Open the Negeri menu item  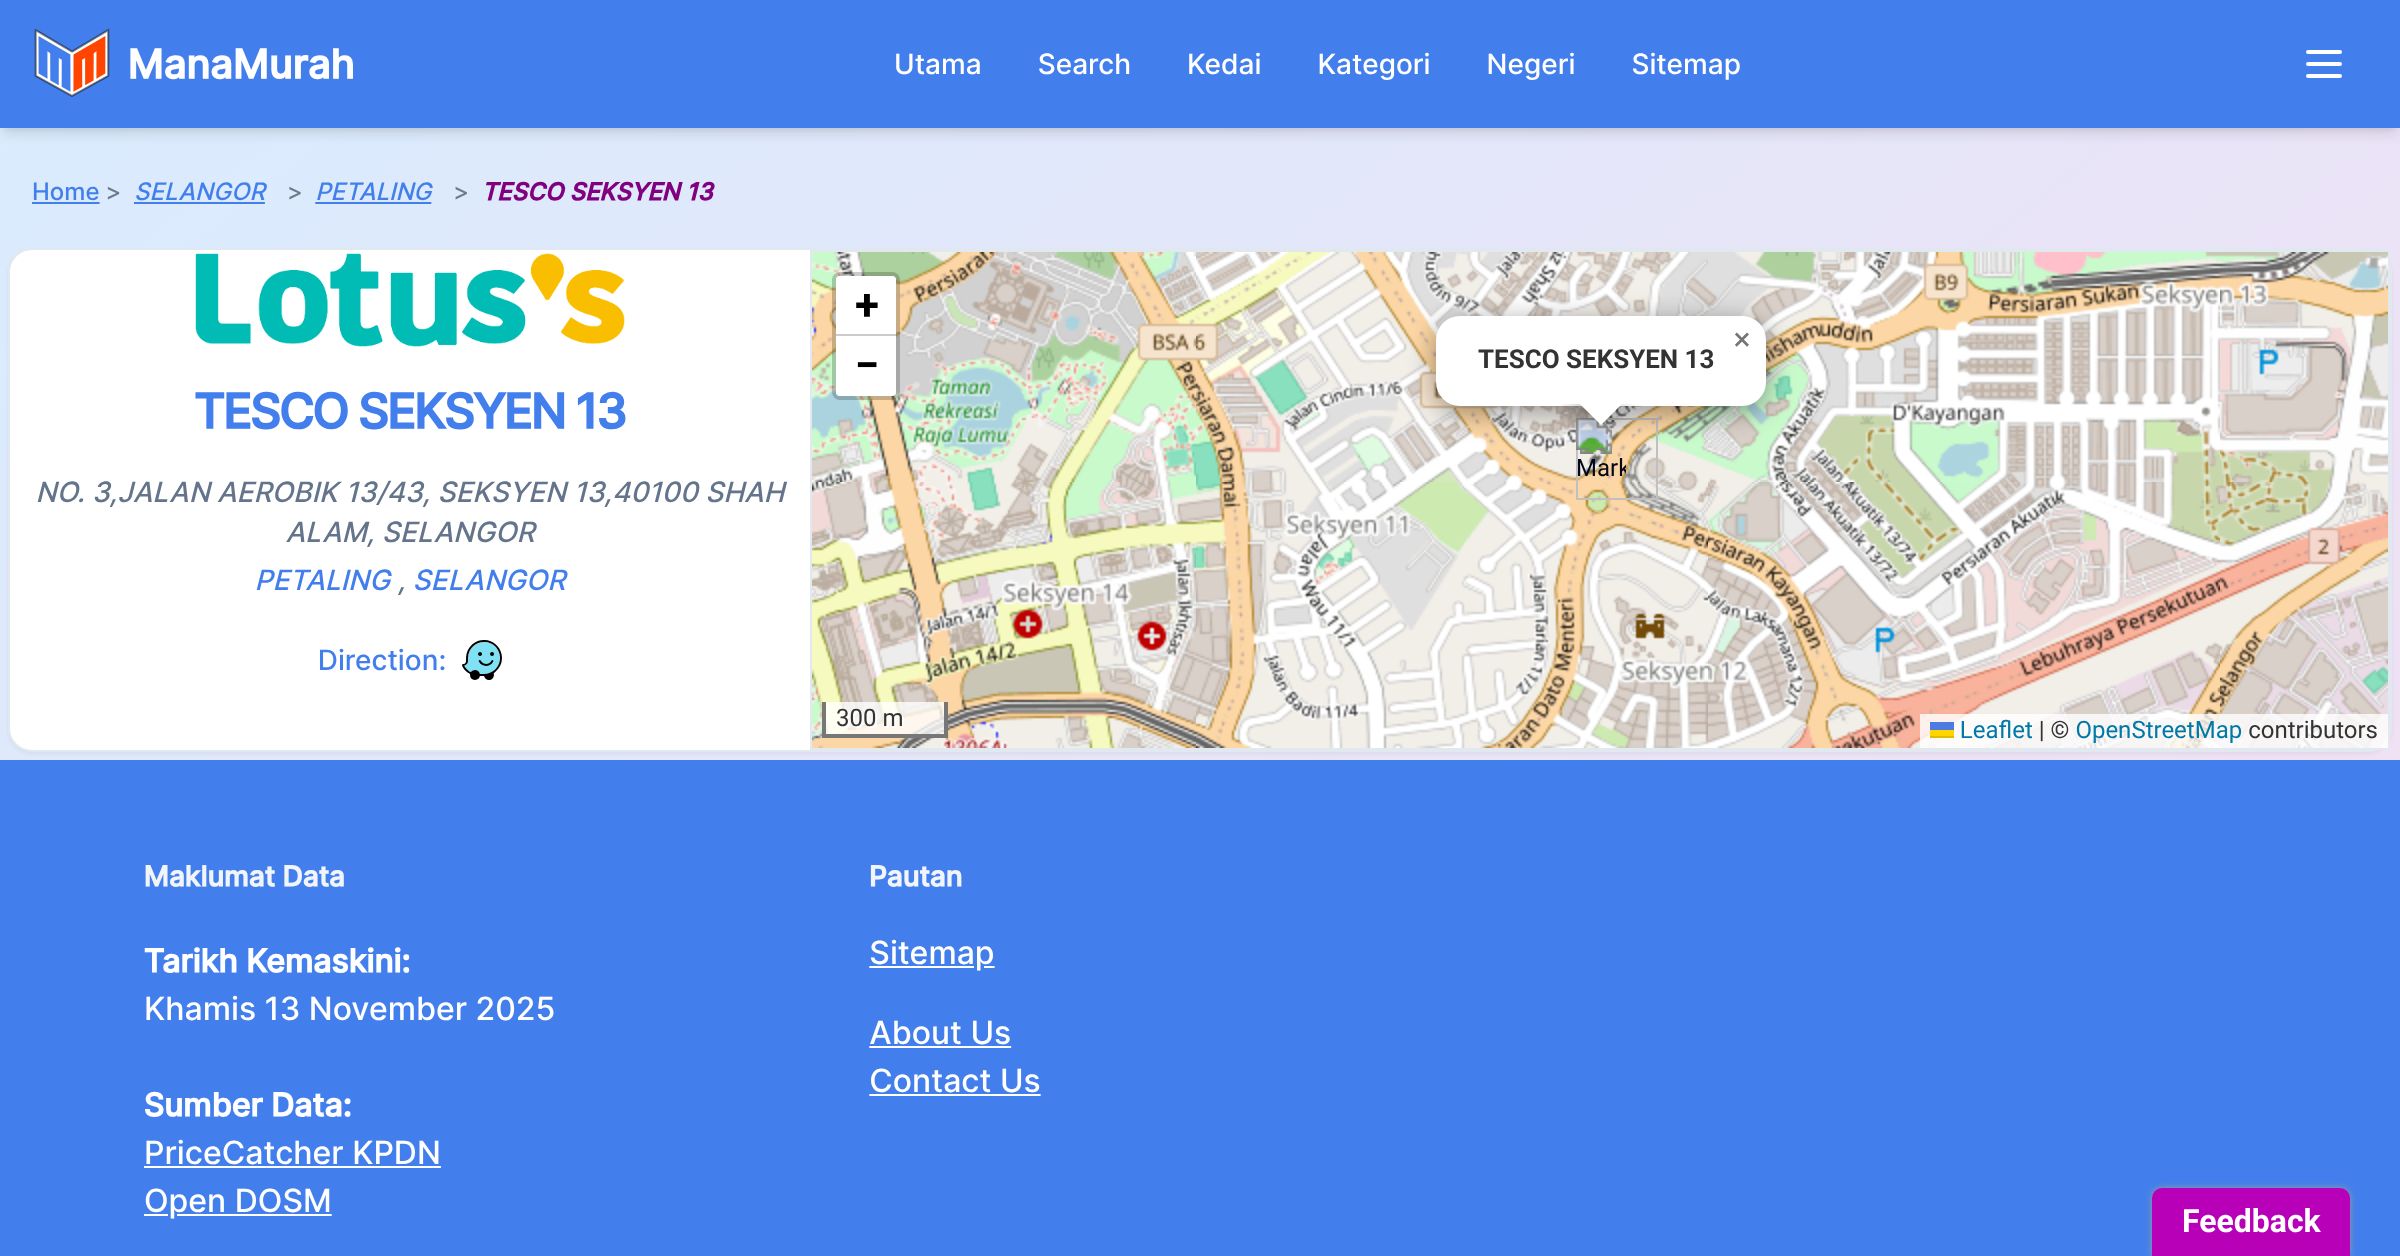[1530, 64]
